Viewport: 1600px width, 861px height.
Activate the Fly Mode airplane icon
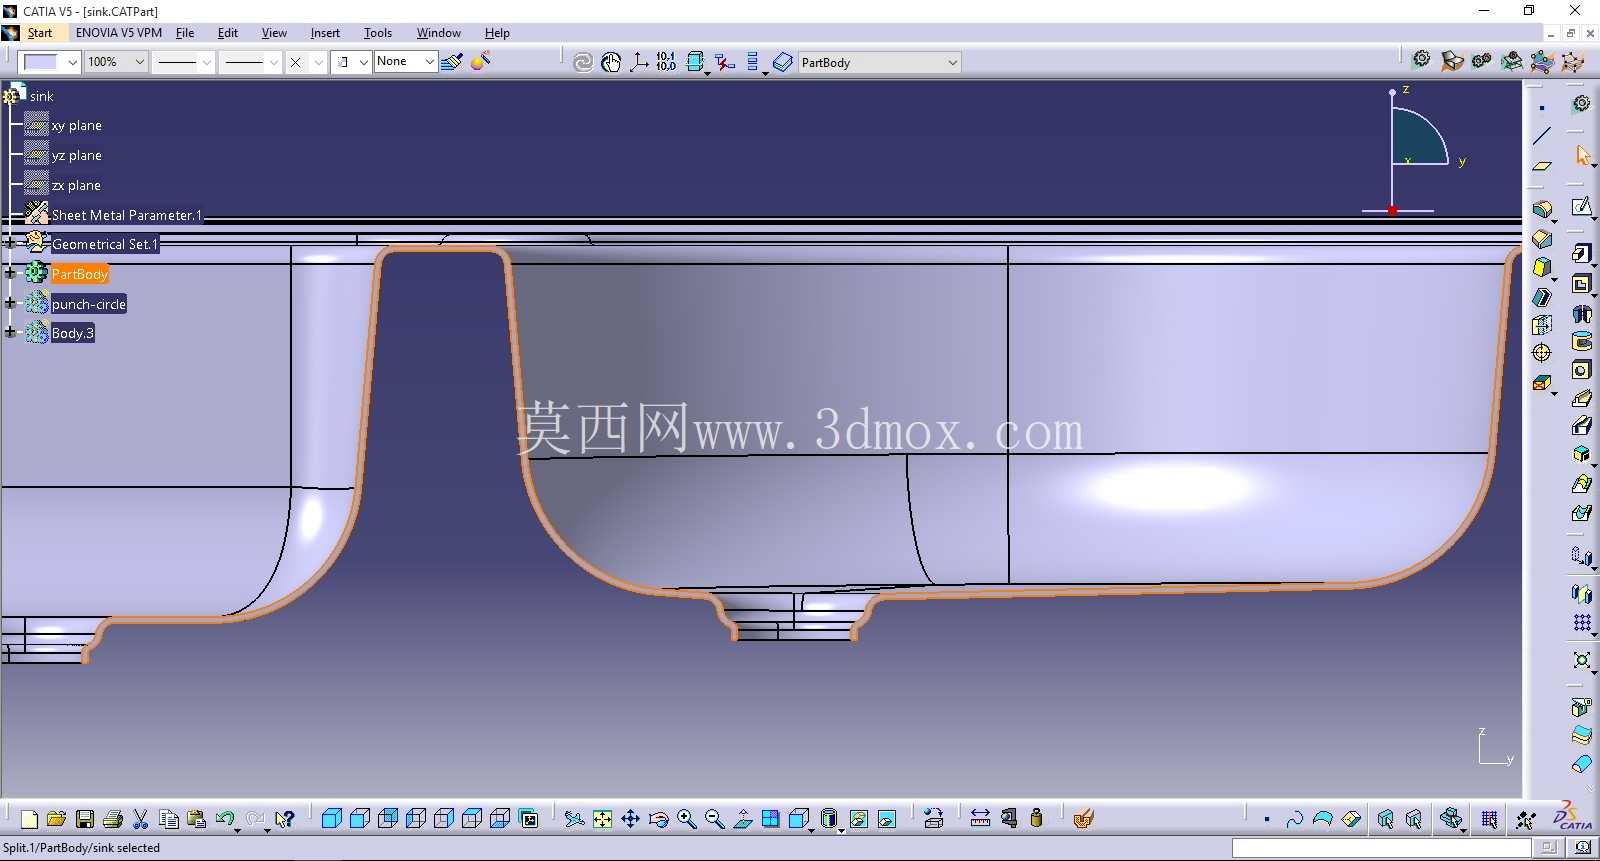click(574, 819)
